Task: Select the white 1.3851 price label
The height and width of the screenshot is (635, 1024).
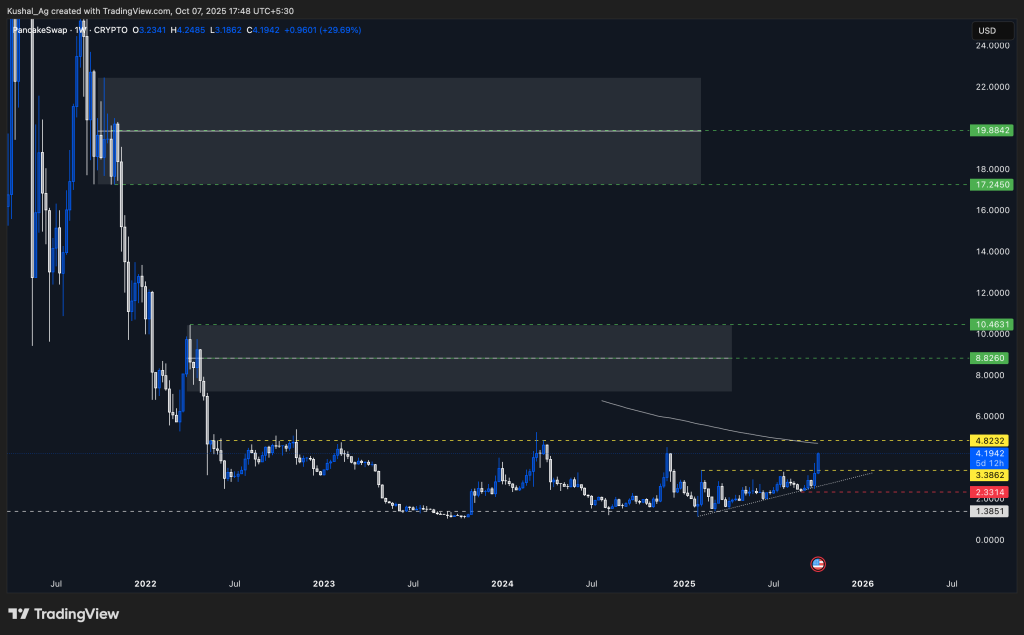Action: tap(989, 512)
